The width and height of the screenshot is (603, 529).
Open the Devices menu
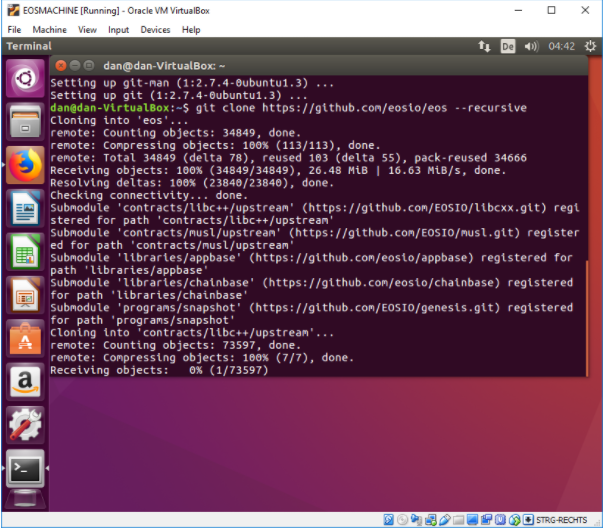[x=155, y=30]
